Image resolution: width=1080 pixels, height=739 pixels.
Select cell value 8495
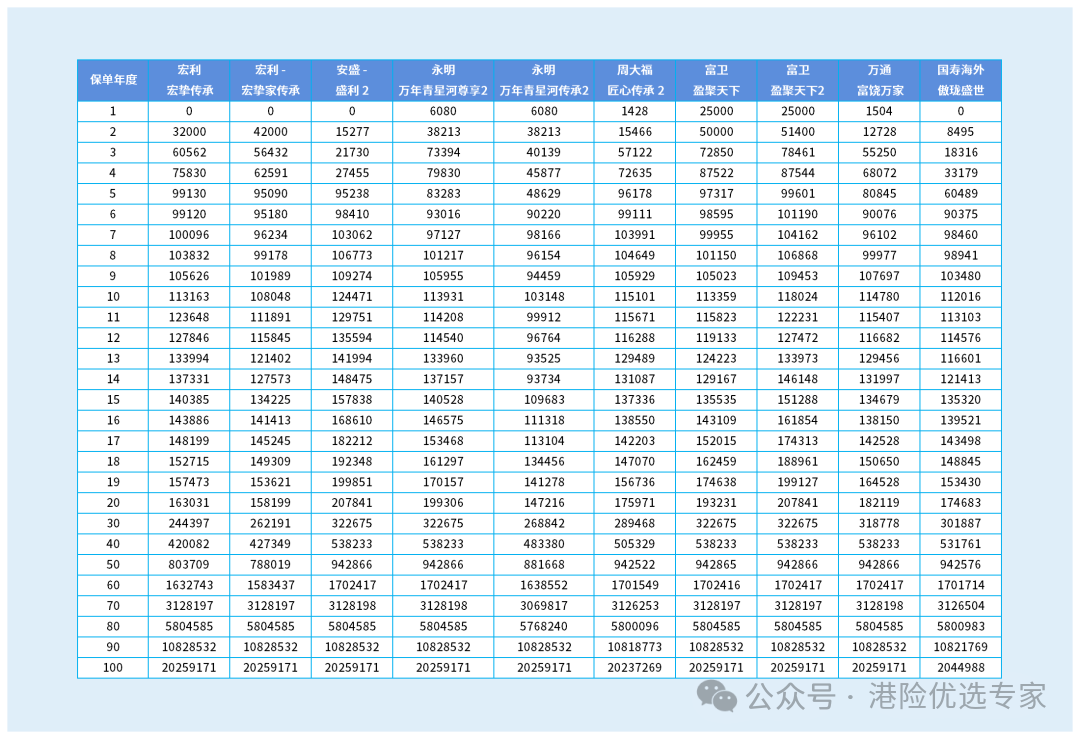(960, 132)
